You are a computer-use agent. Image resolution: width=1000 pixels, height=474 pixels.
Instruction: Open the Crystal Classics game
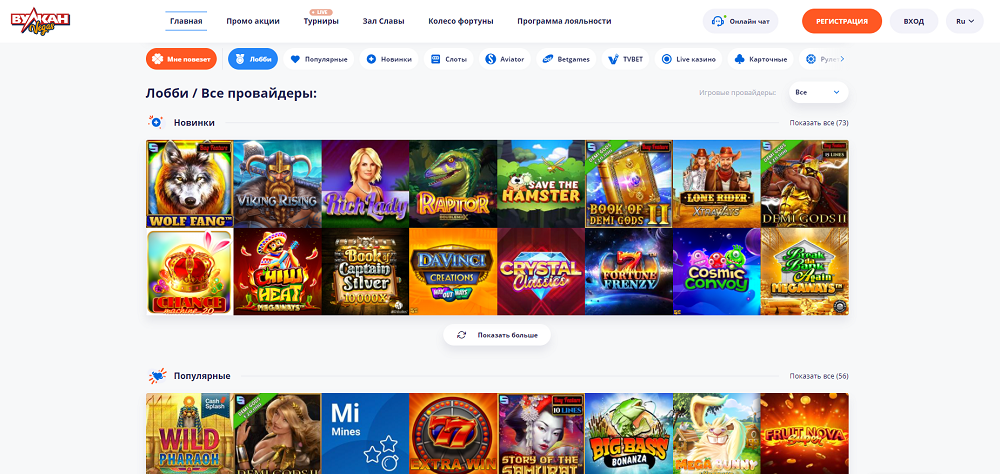(541, 272)
